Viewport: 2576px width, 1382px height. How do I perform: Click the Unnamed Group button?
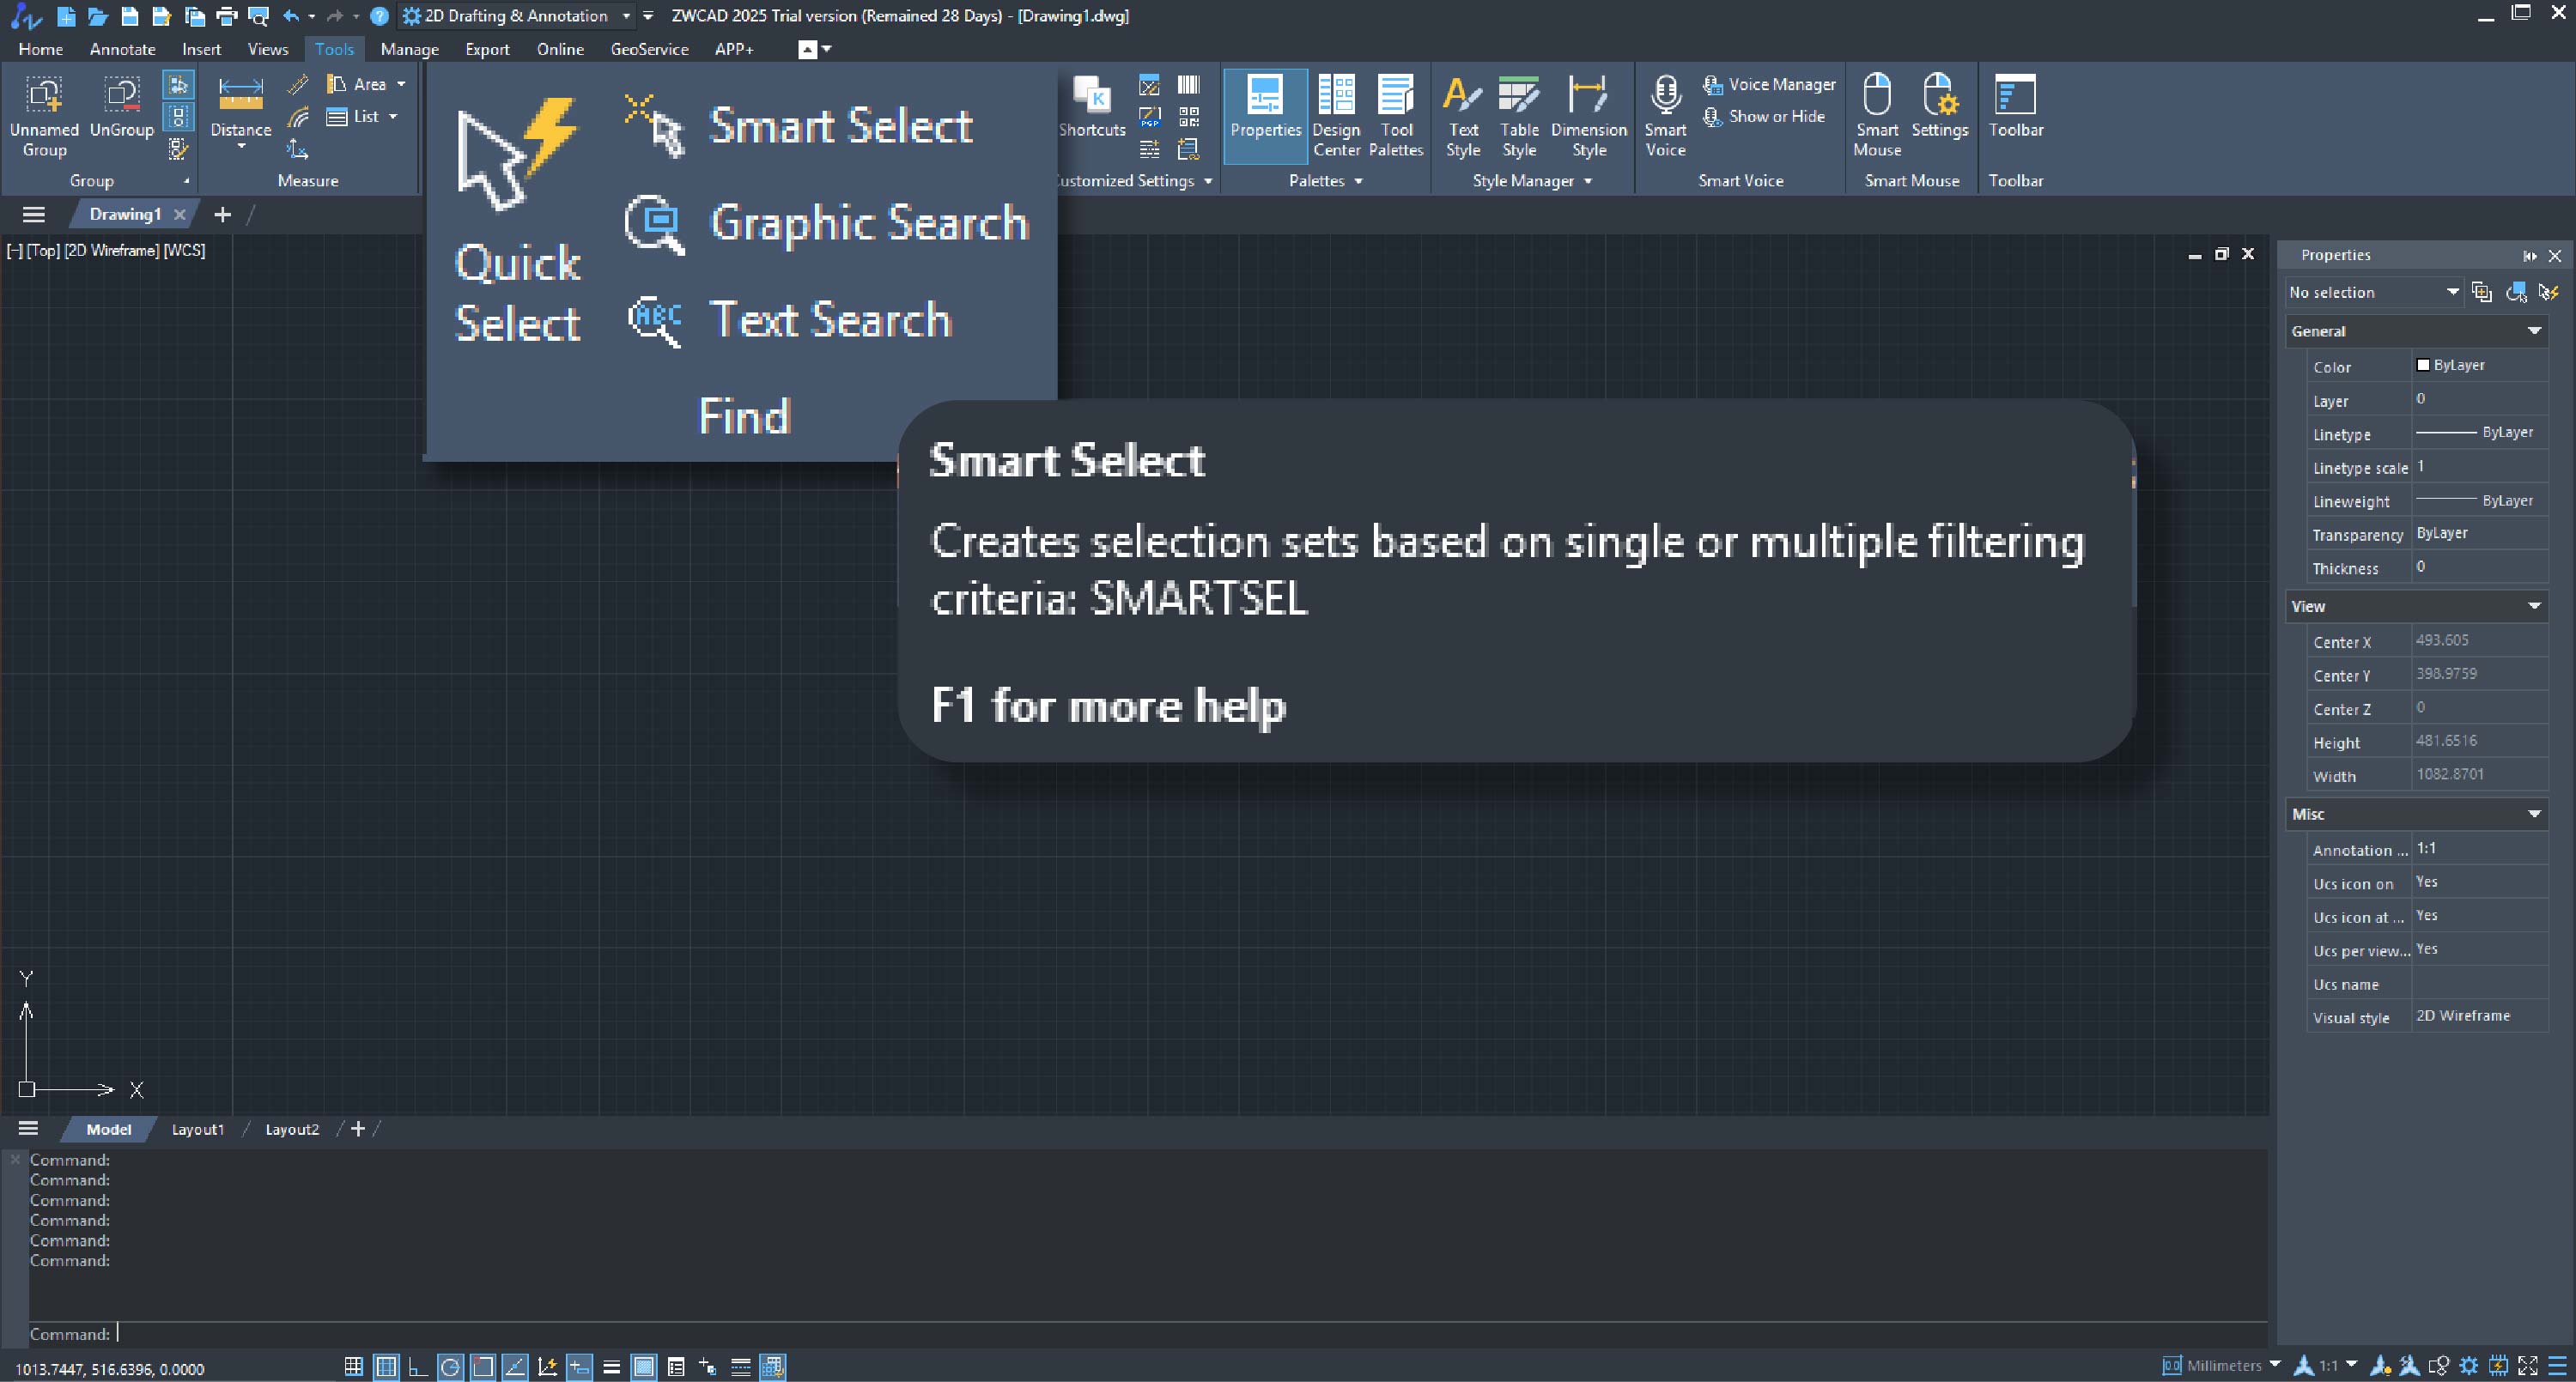point(44,116)
